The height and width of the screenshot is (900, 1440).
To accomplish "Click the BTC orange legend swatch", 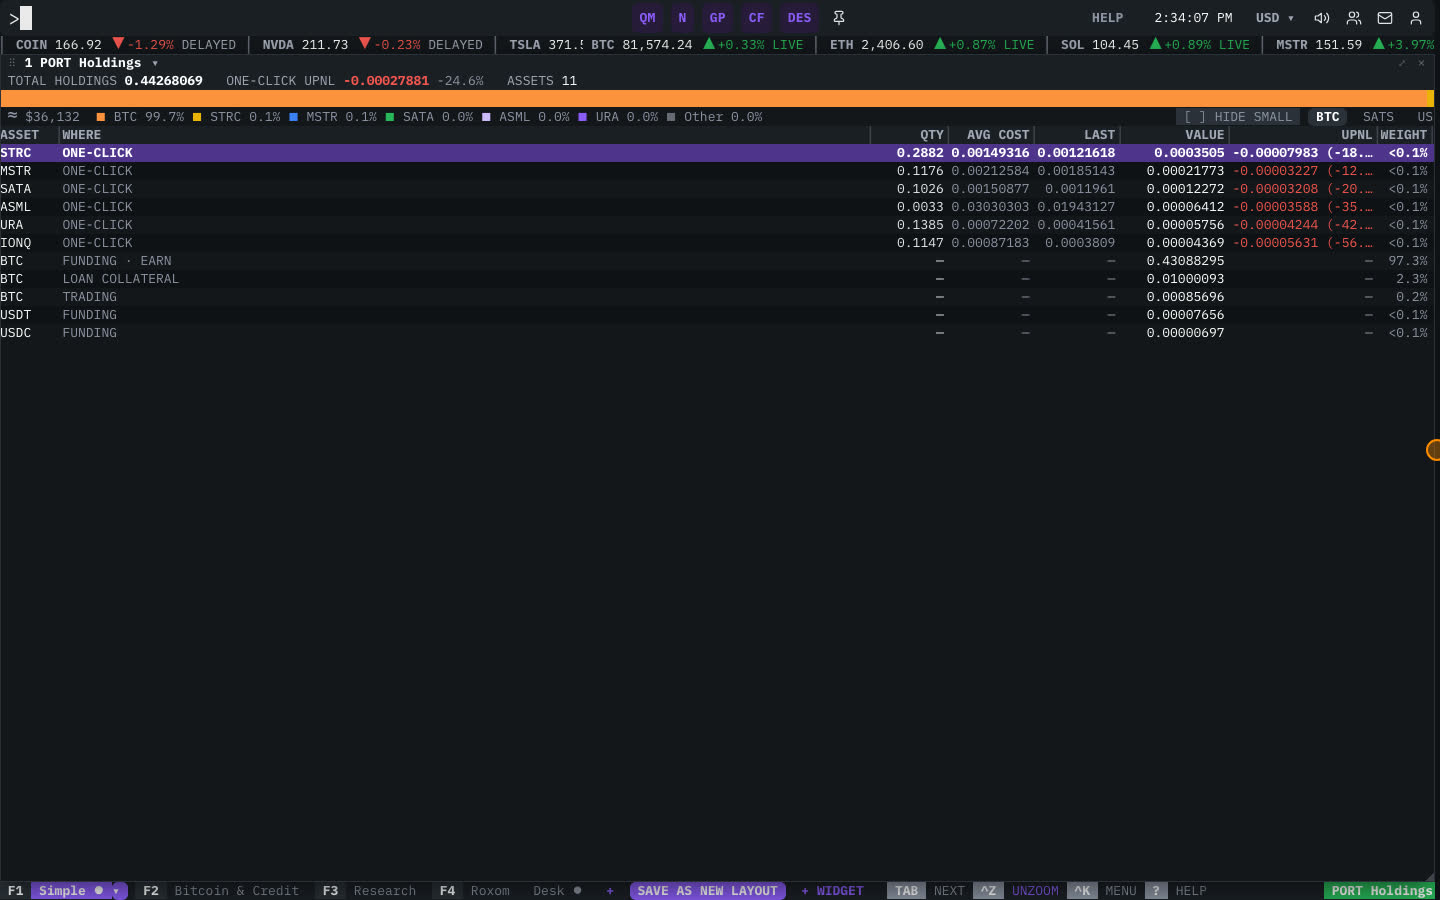I will pos(100,117).
